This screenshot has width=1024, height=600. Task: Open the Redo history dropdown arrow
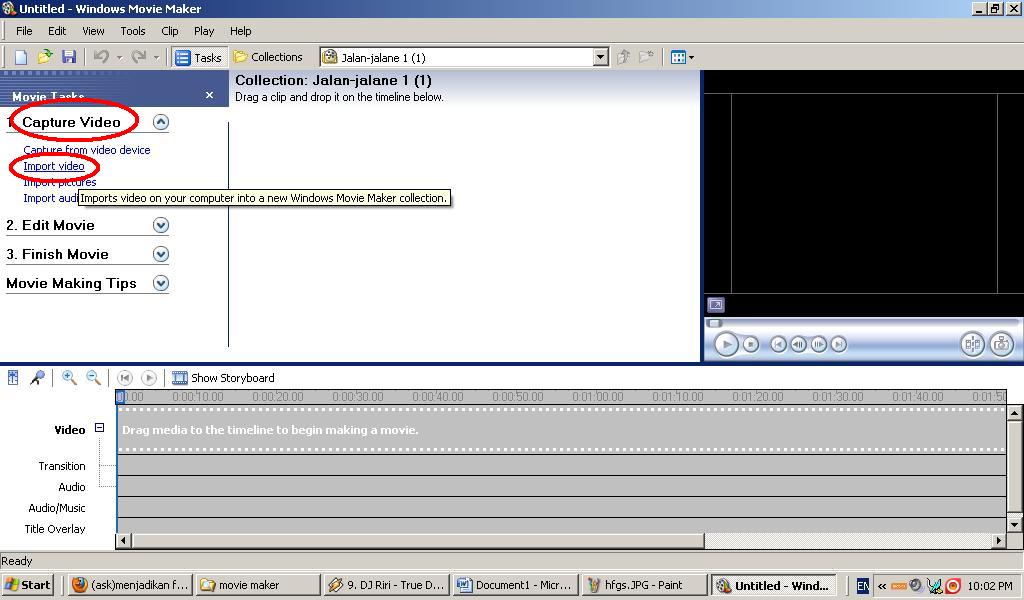(x=156, y=57)
